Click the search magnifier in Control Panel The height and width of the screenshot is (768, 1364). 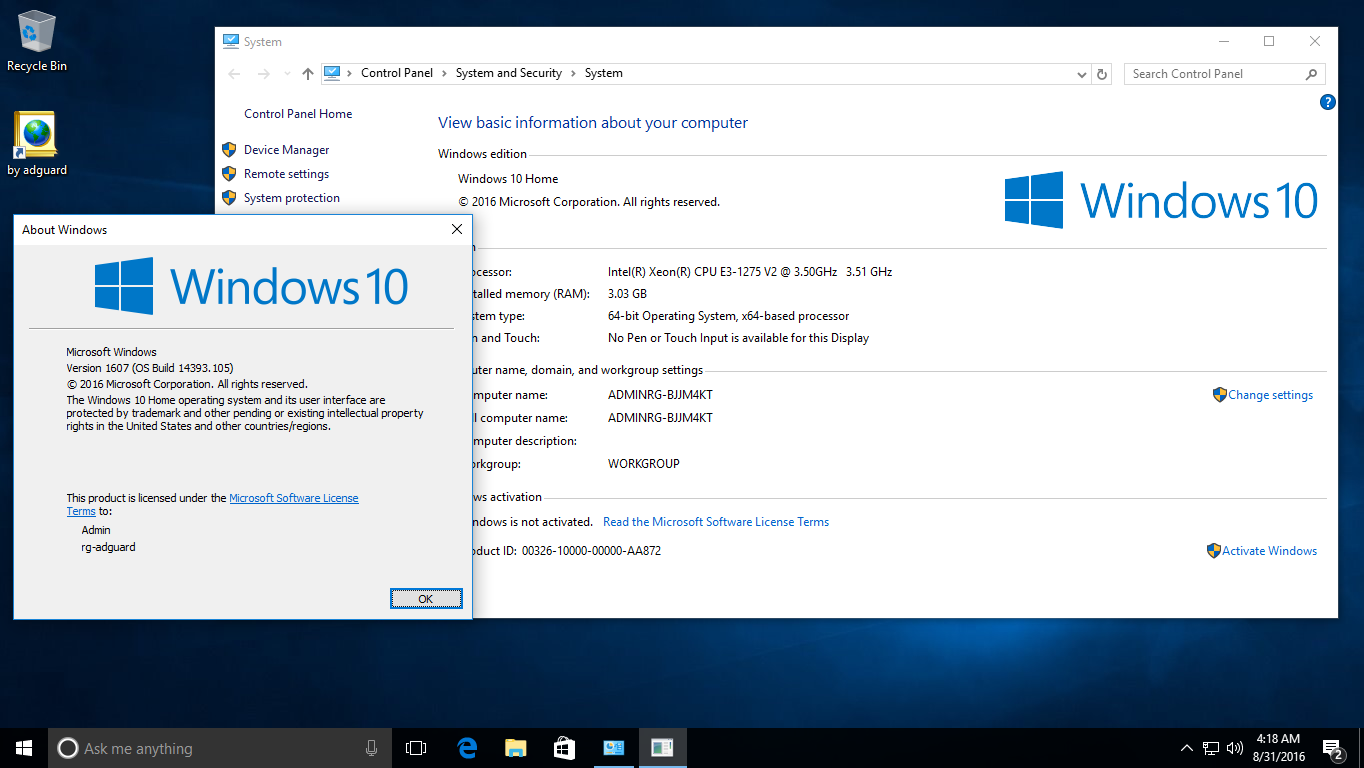pyautogui.click(x=1311, y=74)
